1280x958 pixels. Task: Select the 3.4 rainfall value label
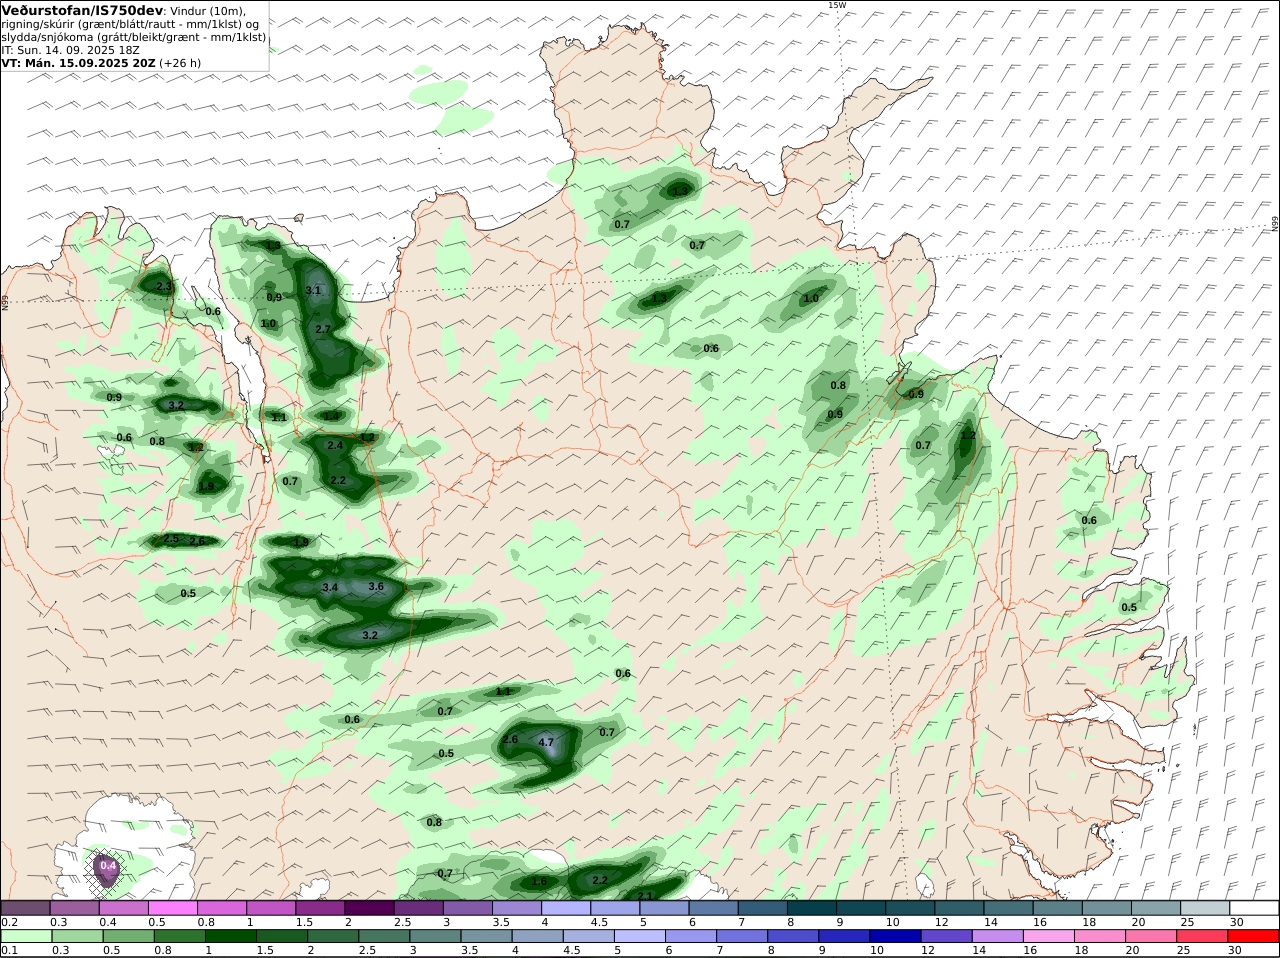tap(330, 587)
